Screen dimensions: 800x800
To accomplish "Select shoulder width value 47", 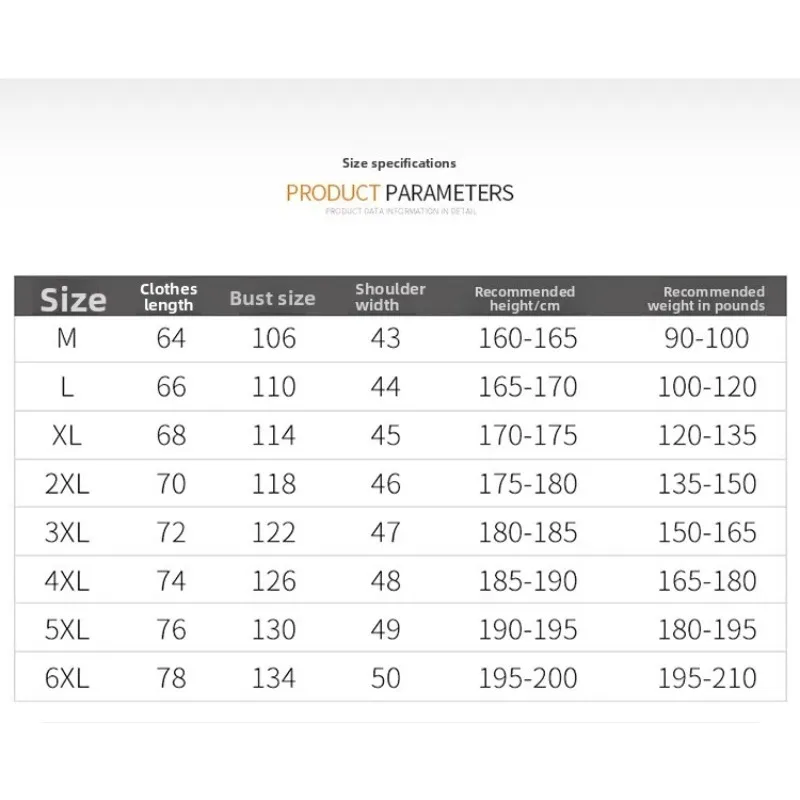I will click(x=386, y=532).
